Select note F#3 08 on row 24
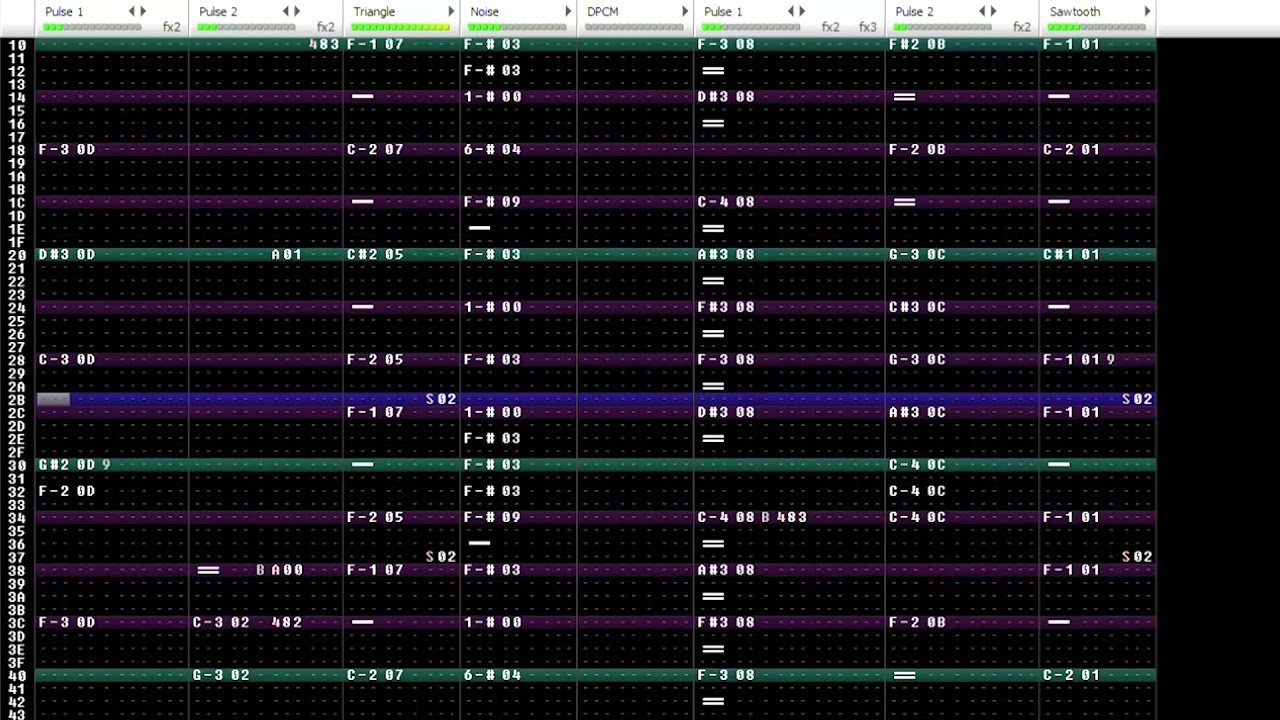Screen dimensions: 1280x720 pyautogui.click(x=726, y=307)
